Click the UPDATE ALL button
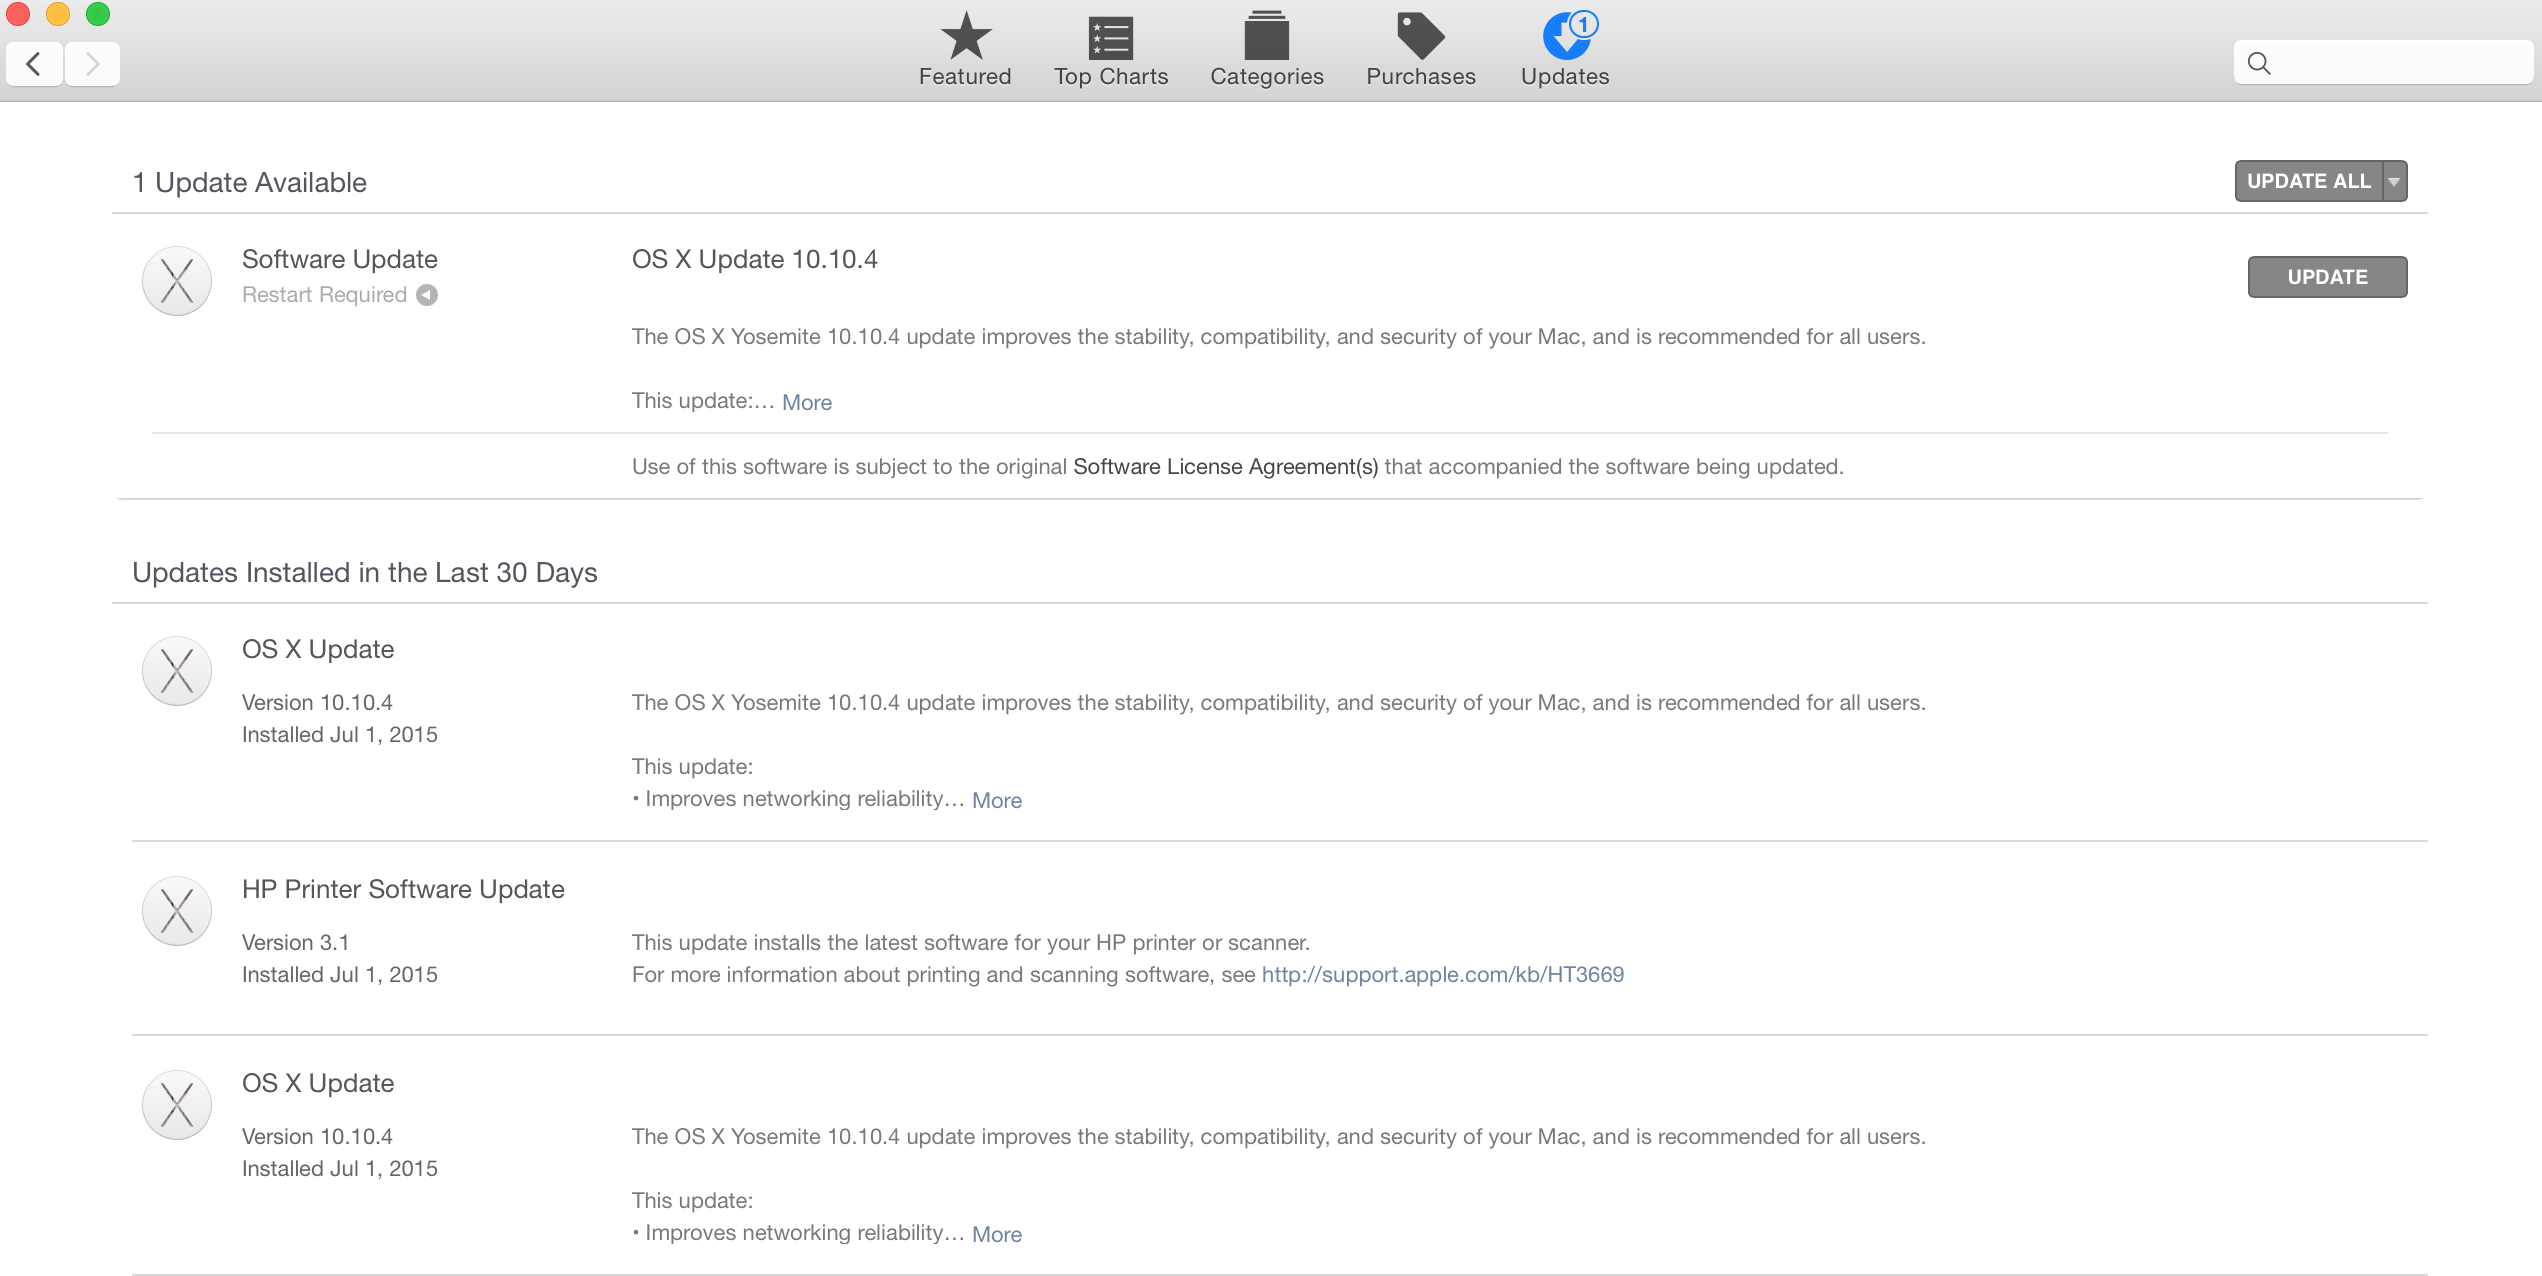Screen dimensions: 2542x1276 (2308, 181)
